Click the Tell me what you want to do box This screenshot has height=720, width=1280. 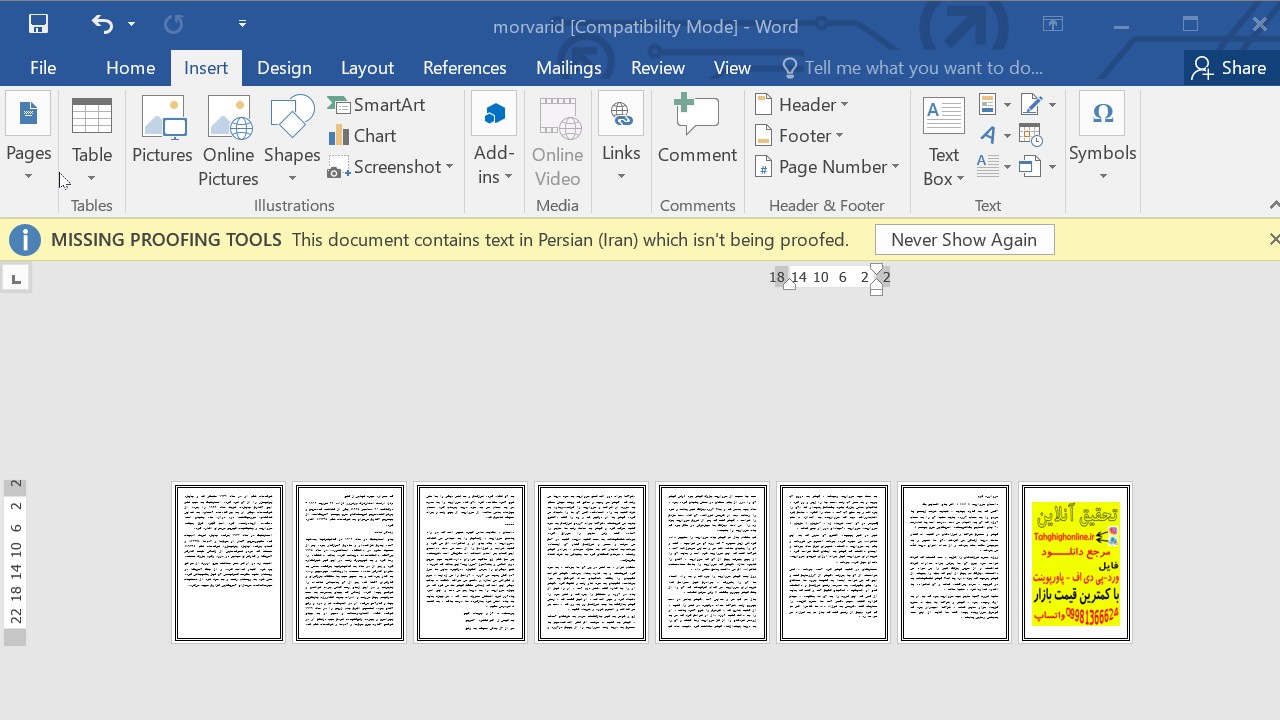pyautogui.click(x=912, y=68)
